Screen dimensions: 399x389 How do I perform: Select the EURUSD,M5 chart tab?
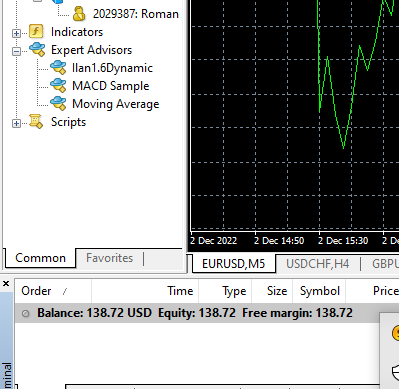click(x=234, y=264)
